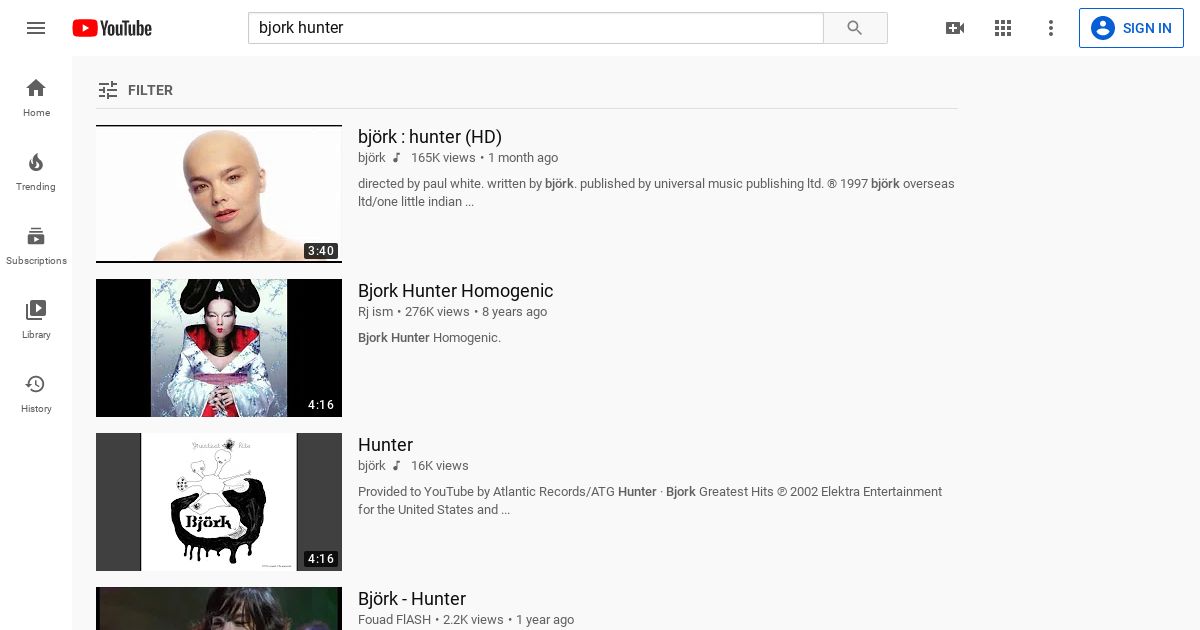Visit the 'Fouad FlASH' channel
The image size is (1200, 630).
tap(394, 620)
